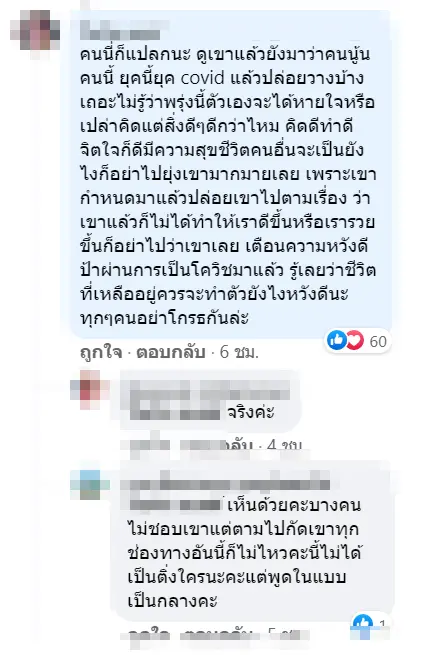Click the thumbs-up reaction icon on เห็นด้วยคะ reply

[362, 623]
